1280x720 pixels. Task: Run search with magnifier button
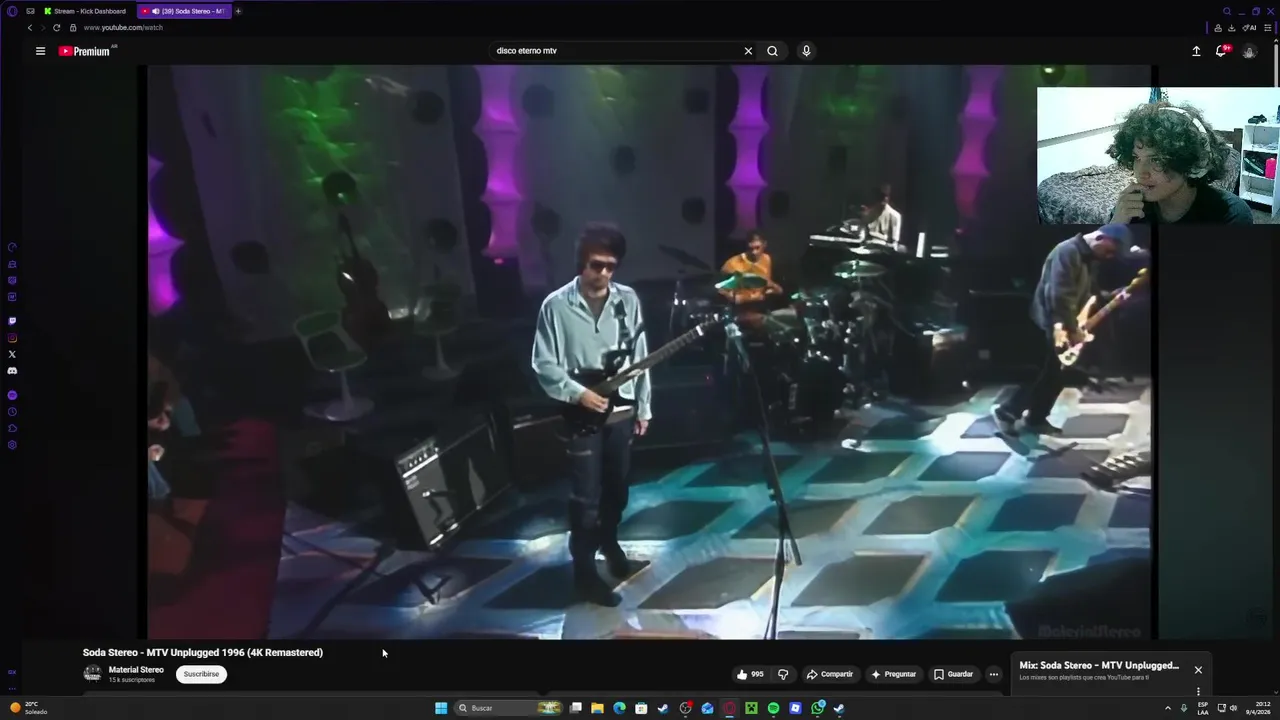[772, 51]
